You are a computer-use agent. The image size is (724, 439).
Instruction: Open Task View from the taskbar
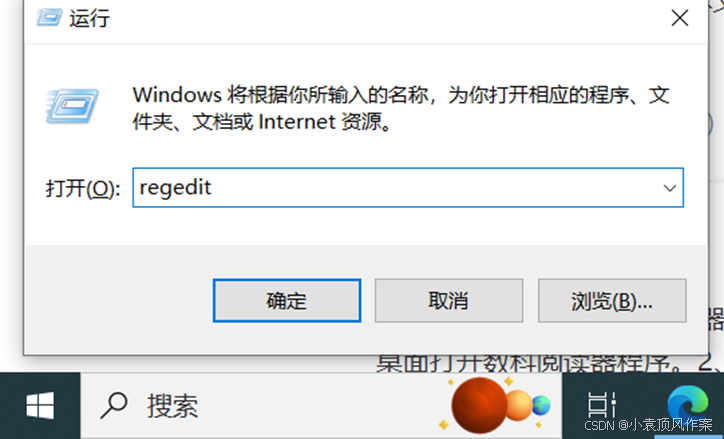602,405
